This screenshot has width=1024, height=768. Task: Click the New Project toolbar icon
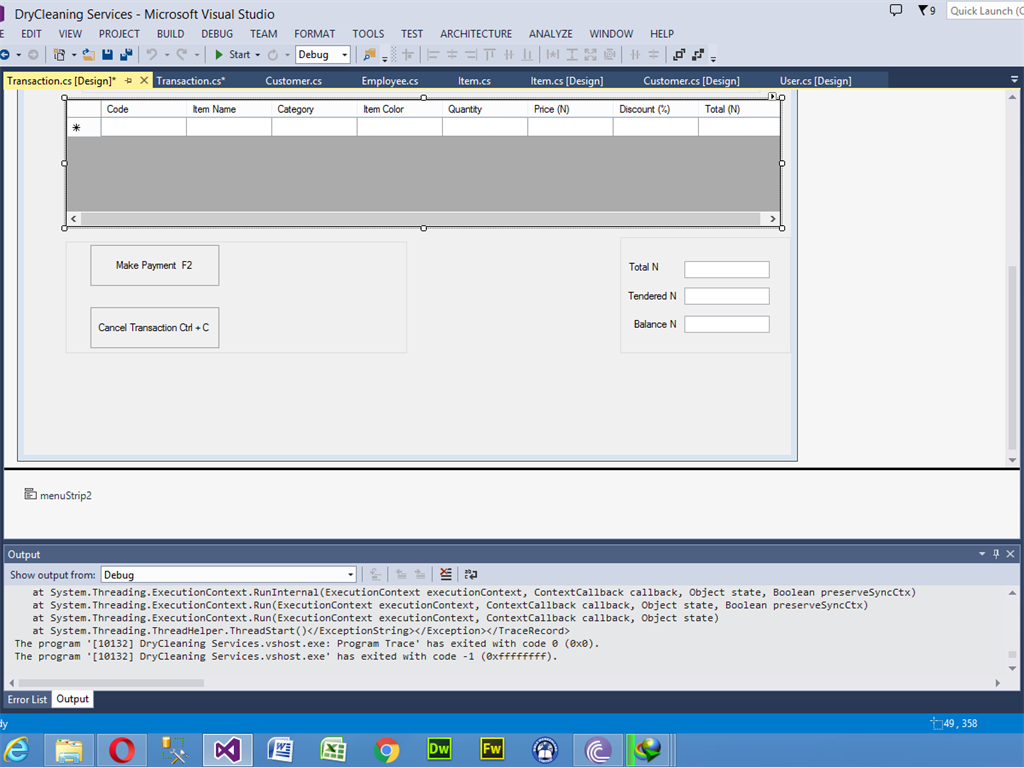(x=59, y=55)
